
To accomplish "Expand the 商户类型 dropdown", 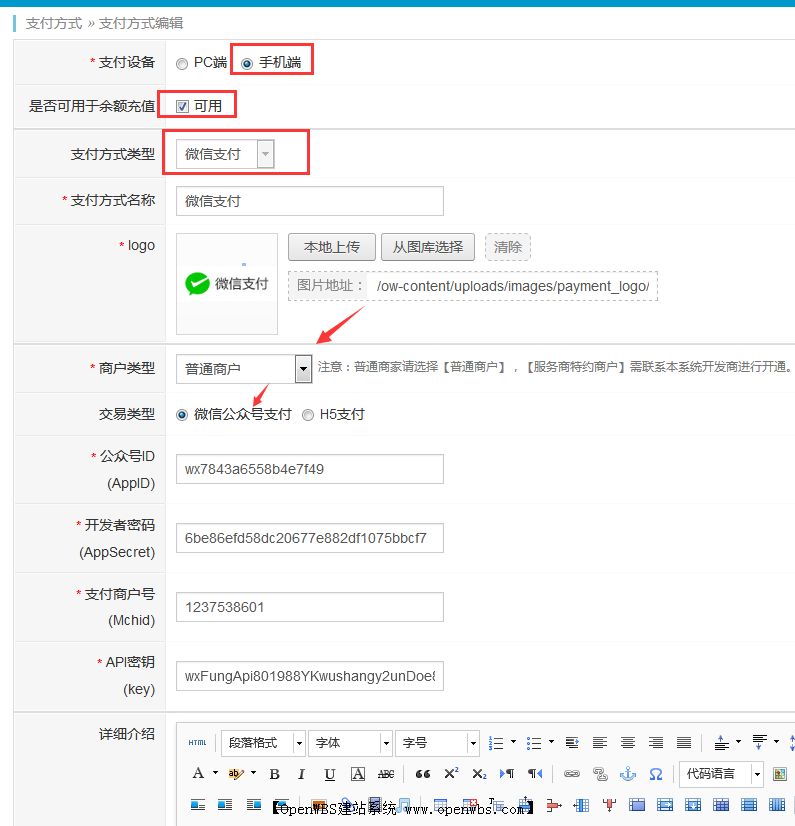I will pos(304,369).
